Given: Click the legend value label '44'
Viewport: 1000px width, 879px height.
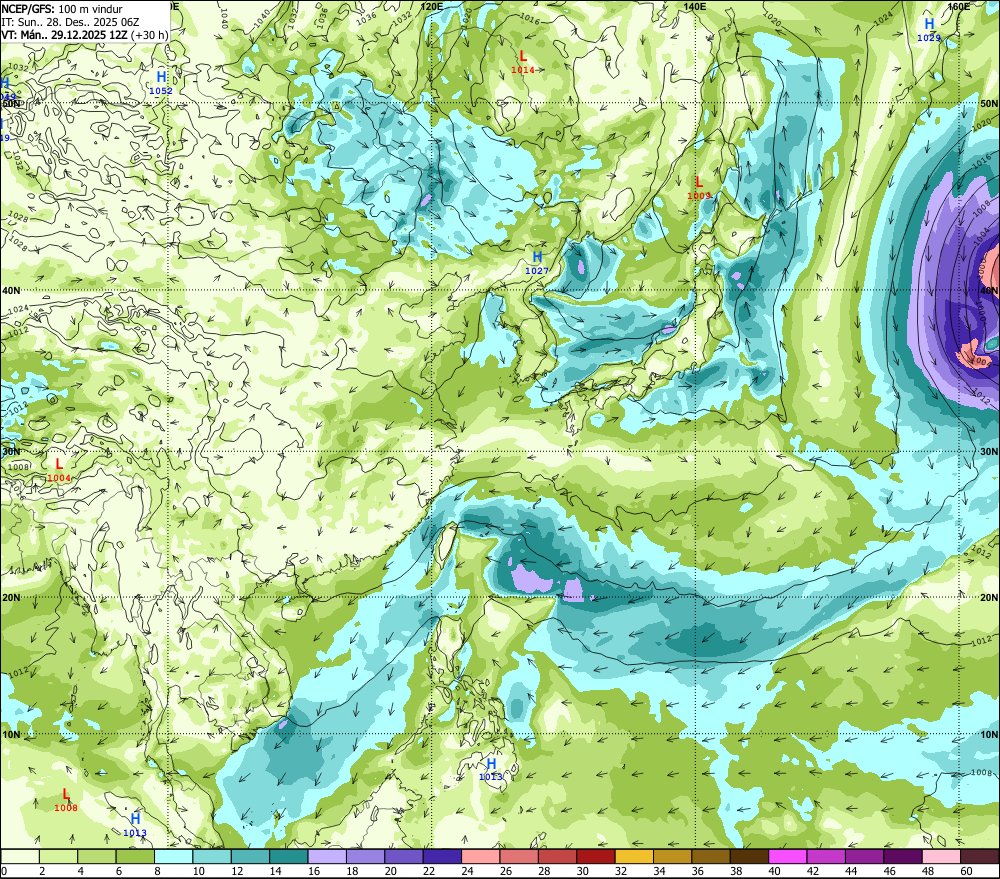Looking at the screenshot, I should [x=851, y=871].
